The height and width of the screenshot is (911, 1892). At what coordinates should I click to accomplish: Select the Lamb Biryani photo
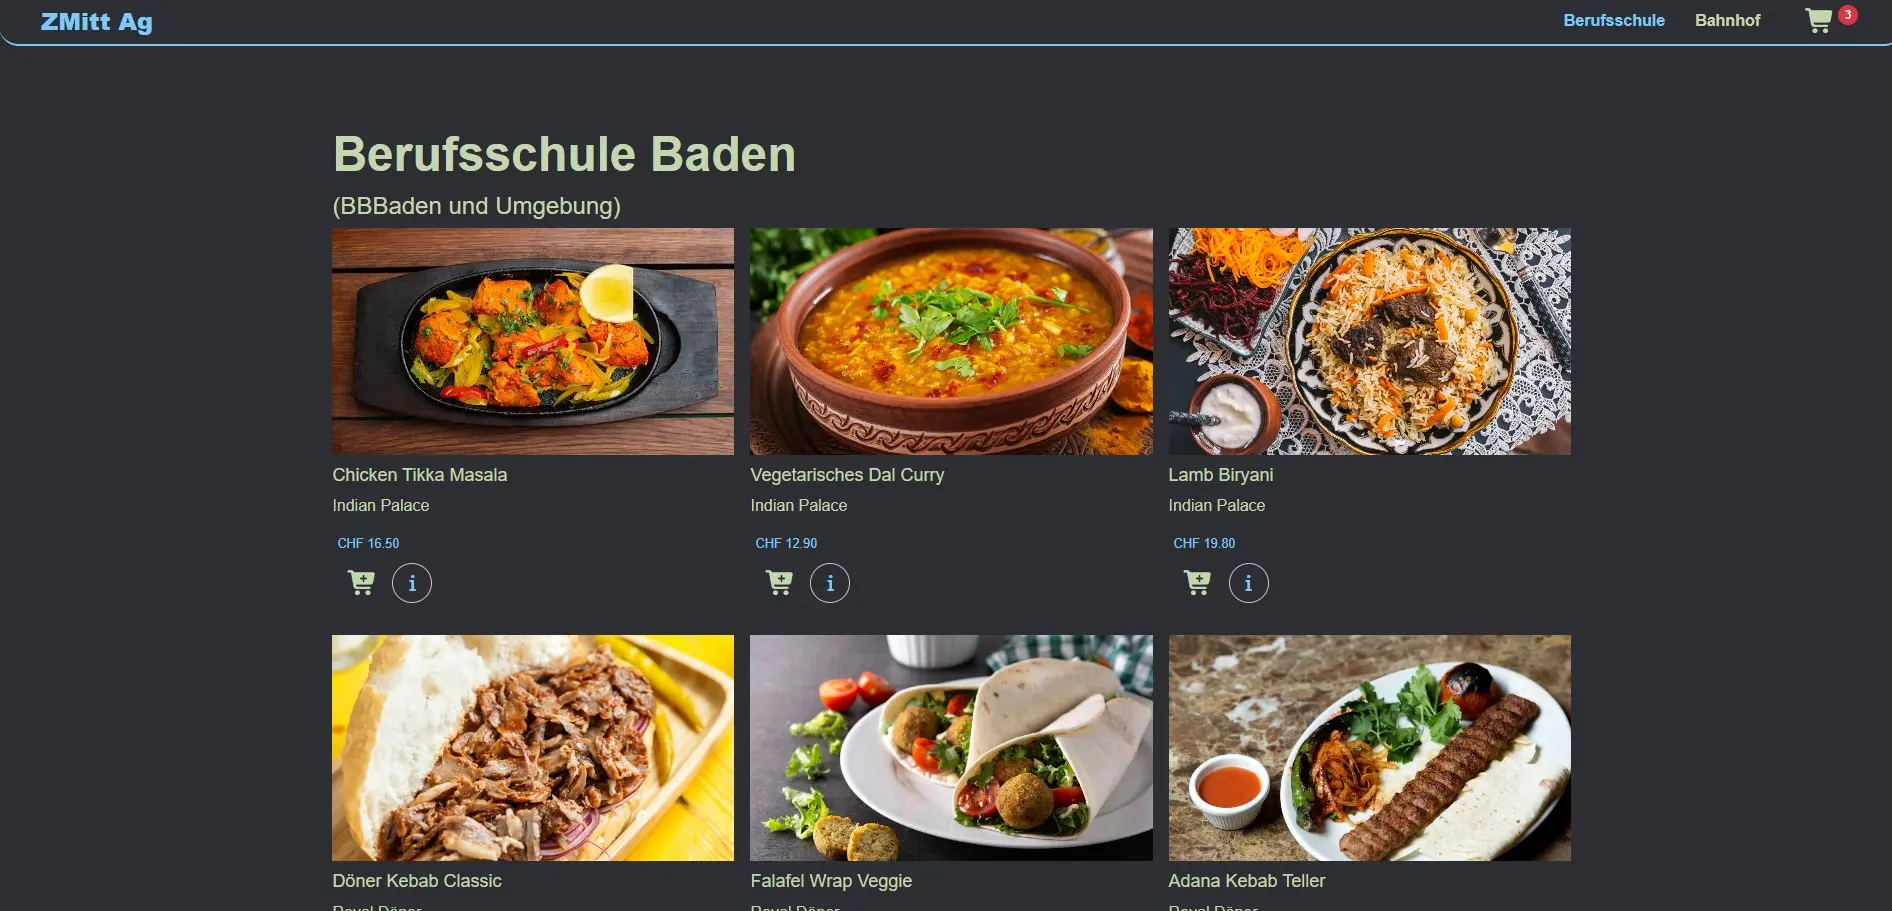coord(1369,341)
